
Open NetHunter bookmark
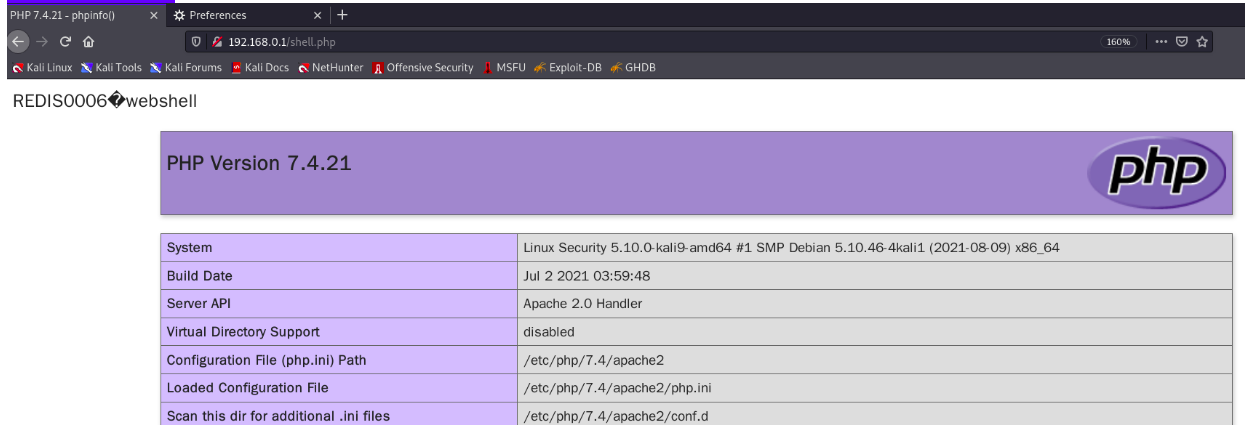331,68
